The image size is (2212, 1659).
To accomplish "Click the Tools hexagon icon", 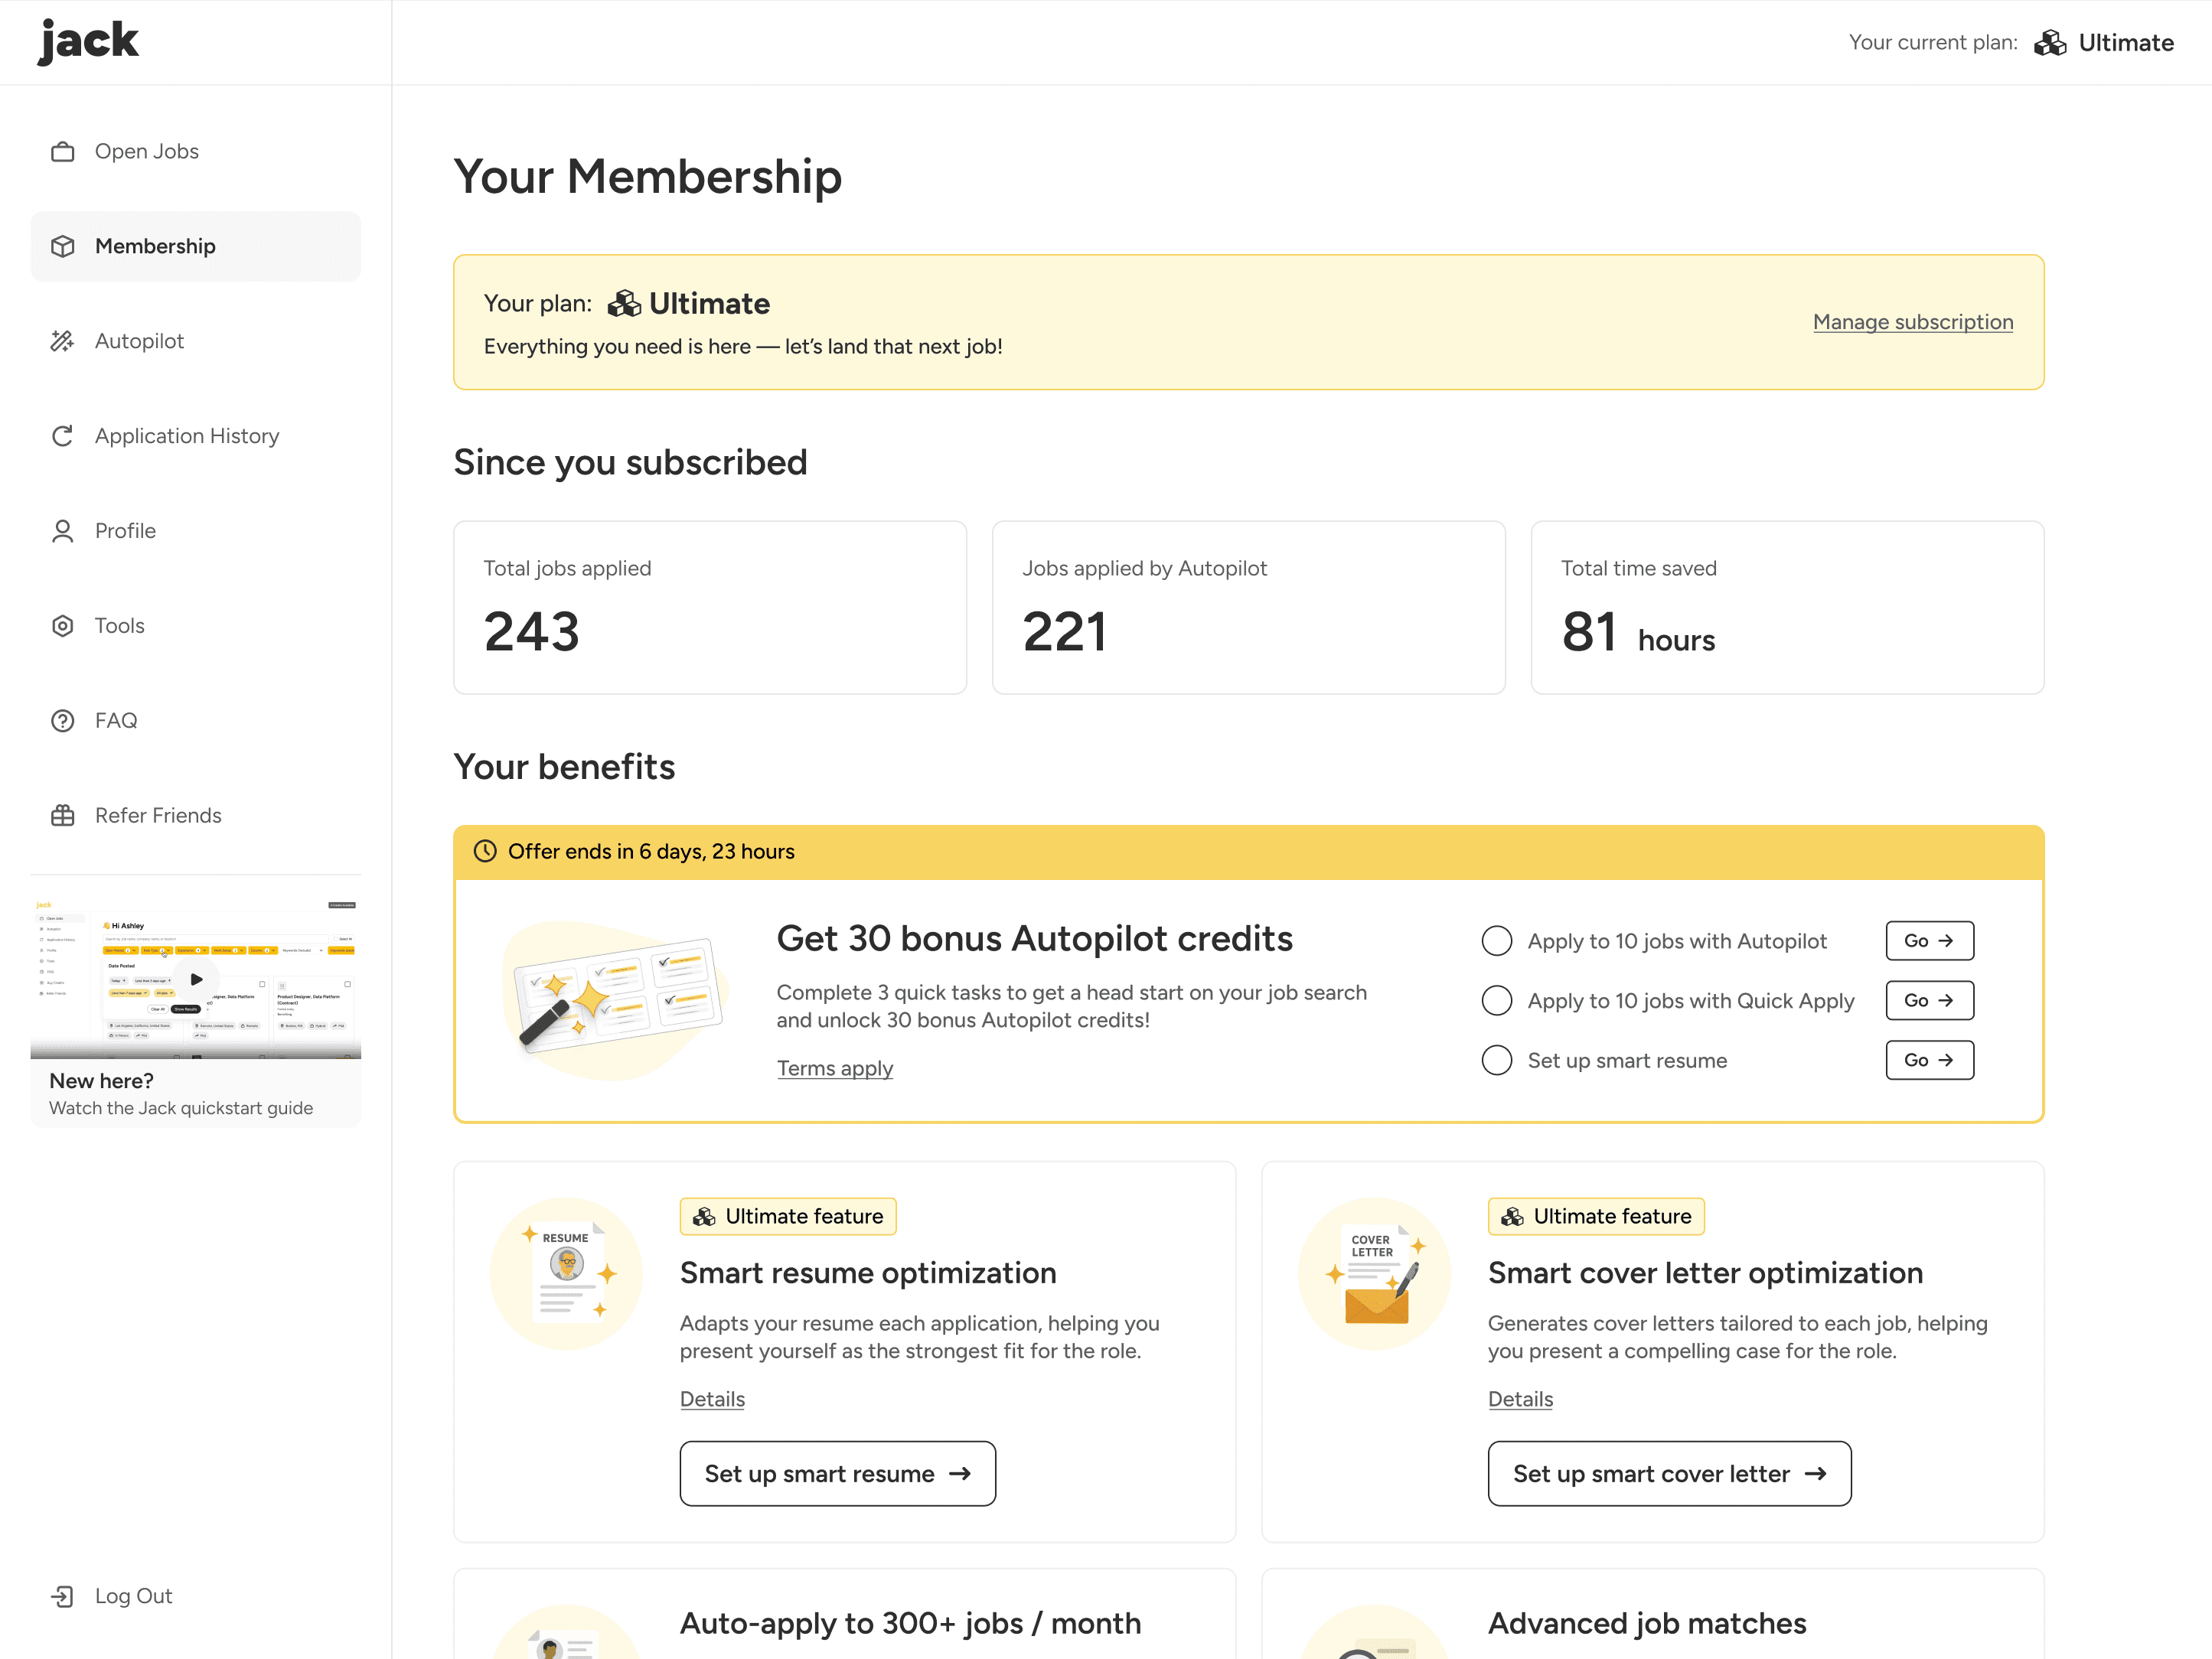I will pyautogui.click(x=63, y=626).
